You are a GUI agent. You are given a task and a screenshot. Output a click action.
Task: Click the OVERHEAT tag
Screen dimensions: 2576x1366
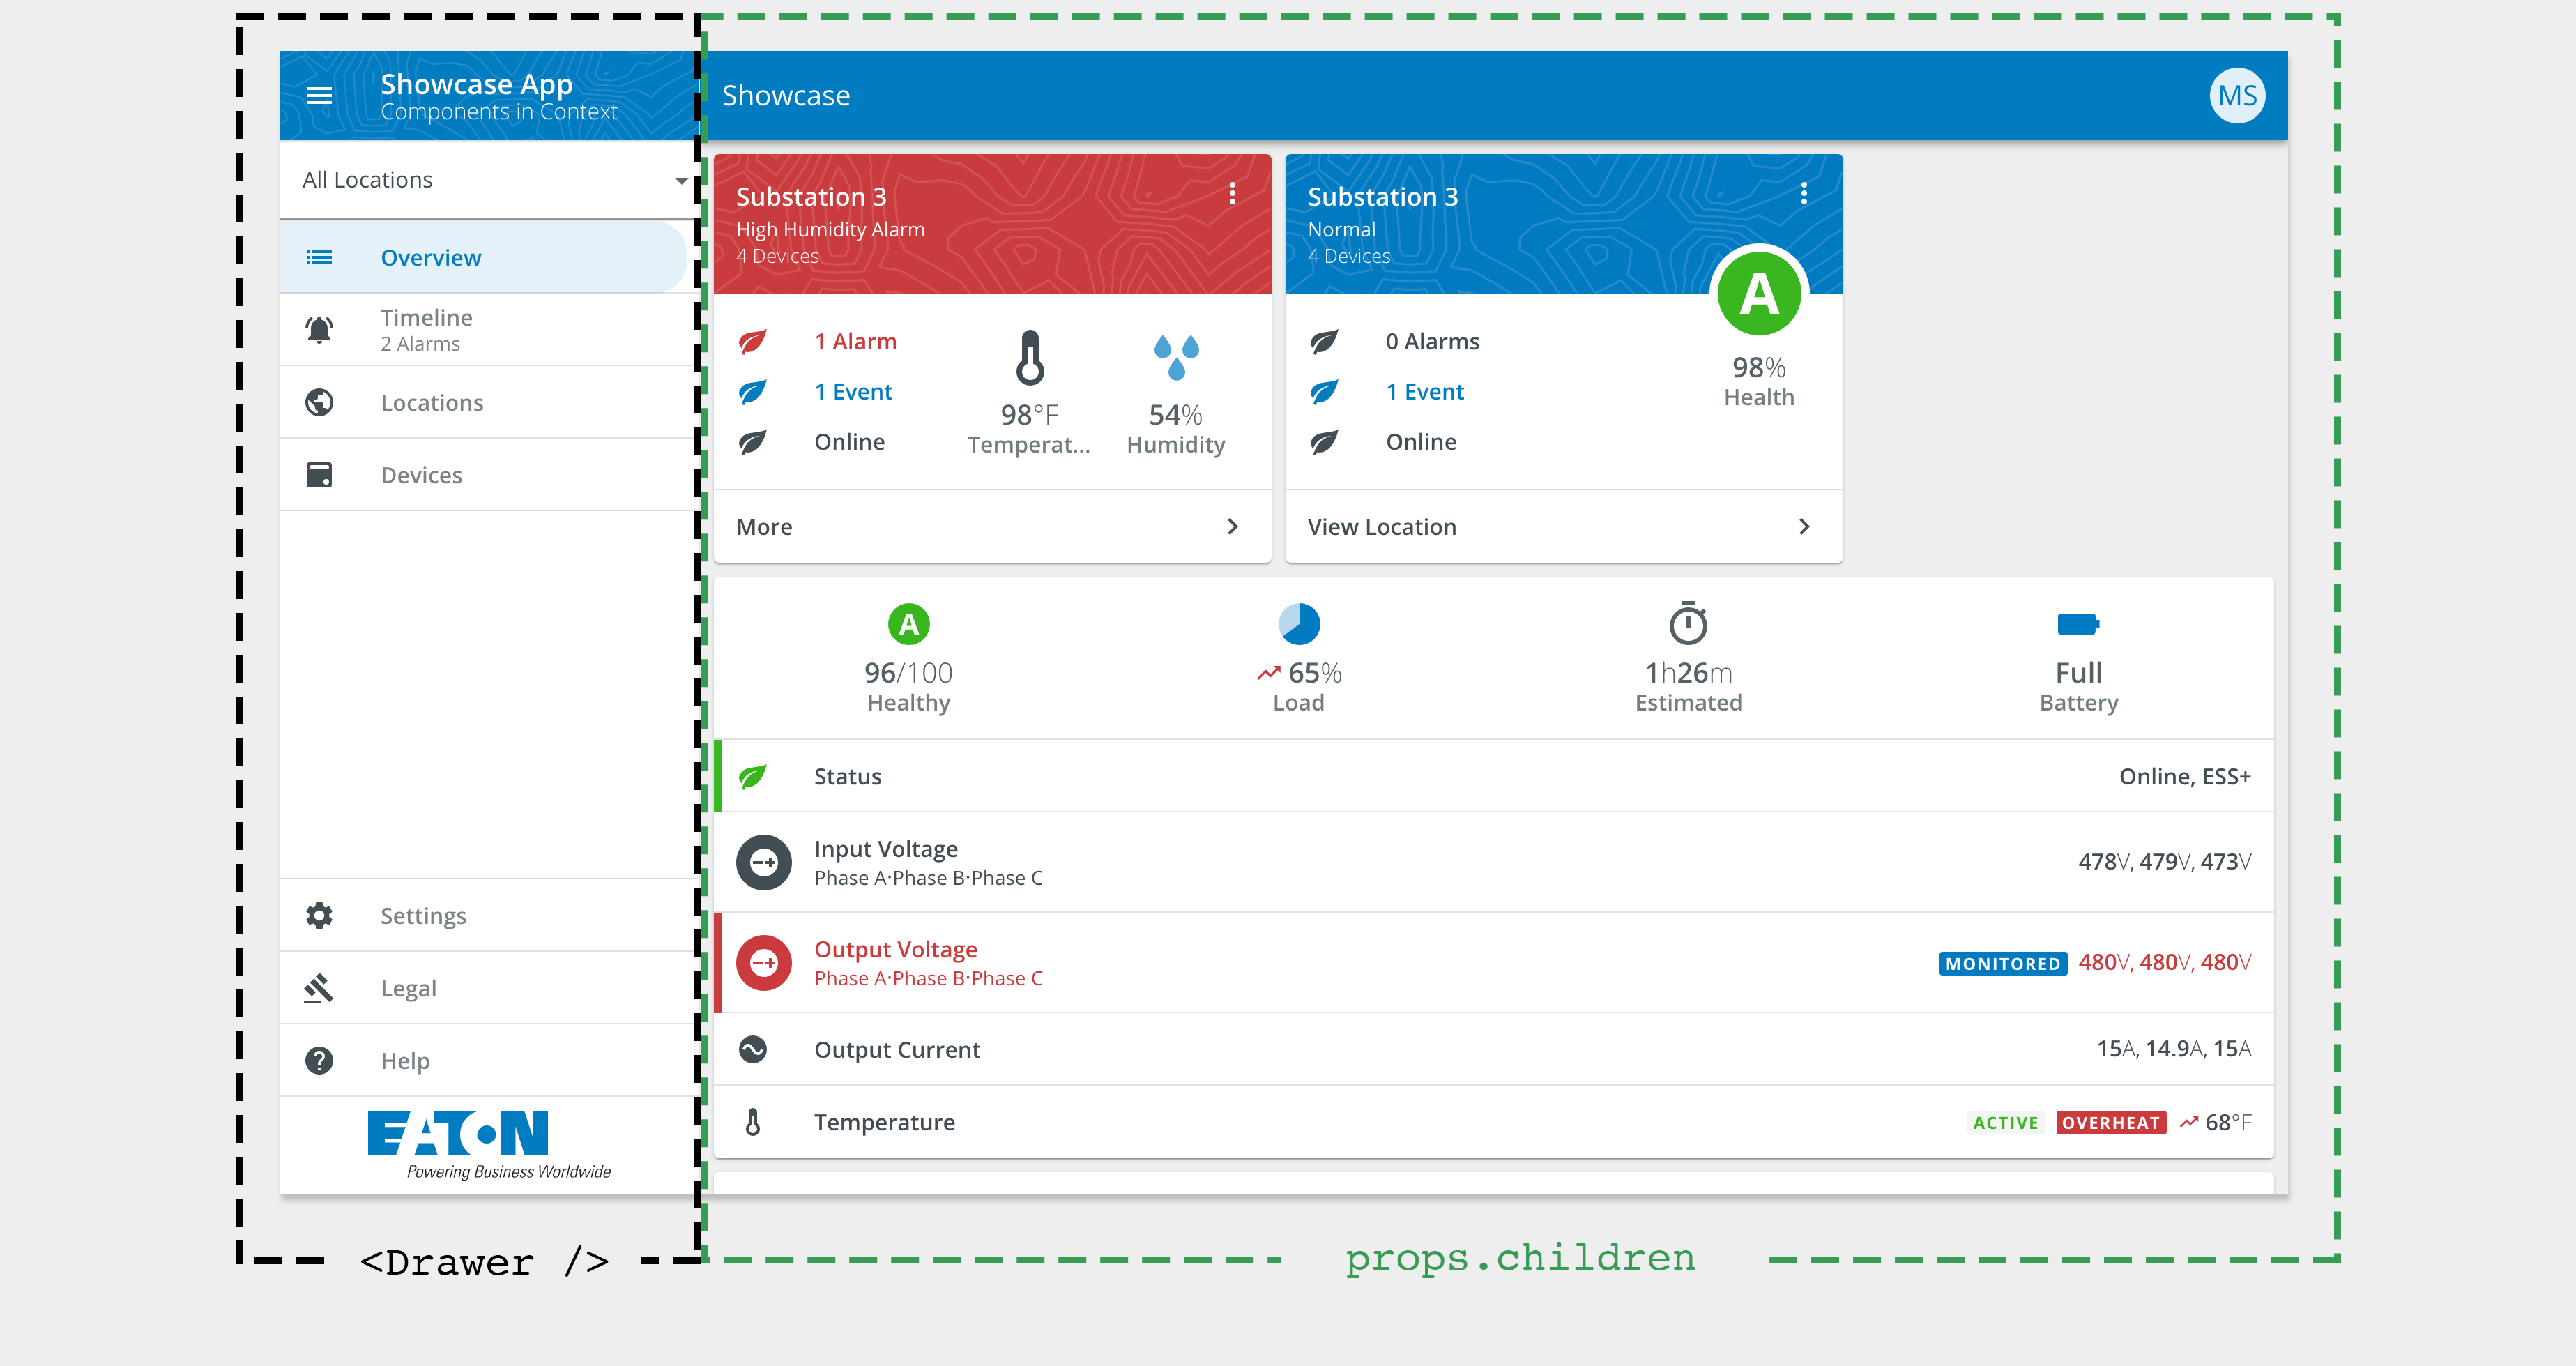click(2111, 1124)
